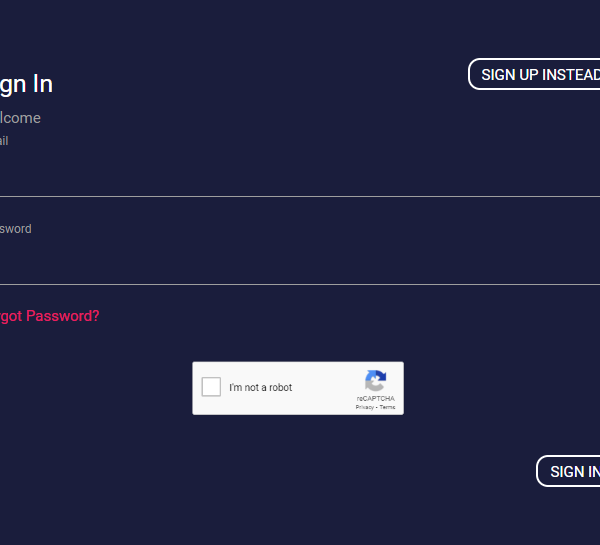This screenshot has height=545, width=600.
Task: Focus the Email input field
Action: click(300, 172)
